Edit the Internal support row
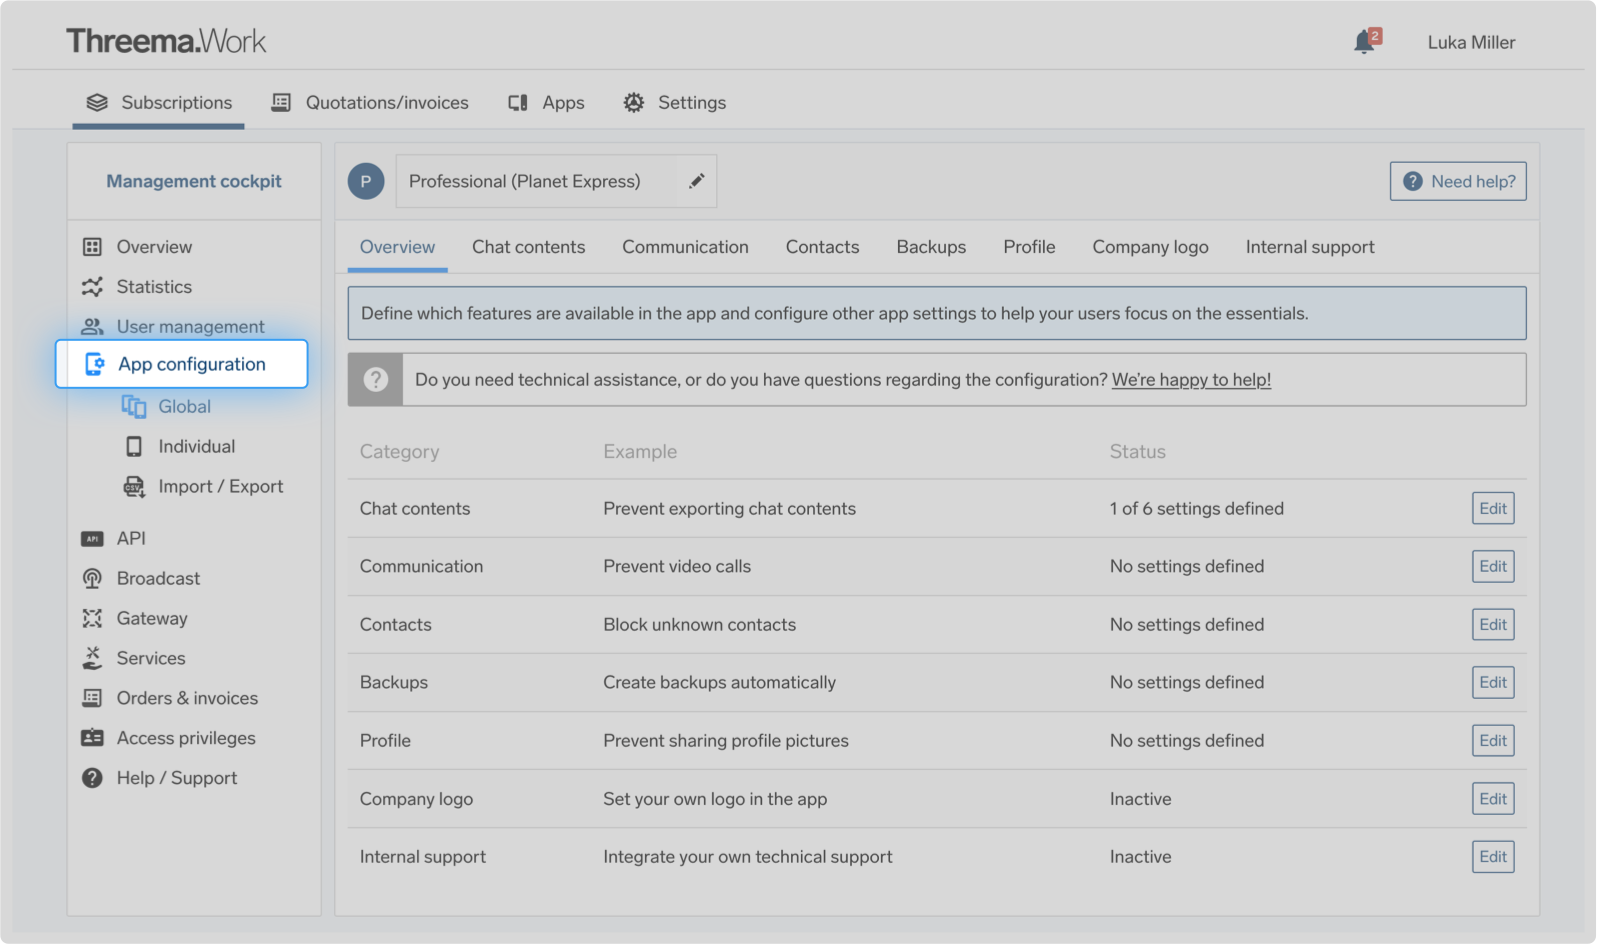This screenshot has width=1598, height=944. click(1493, 856)
